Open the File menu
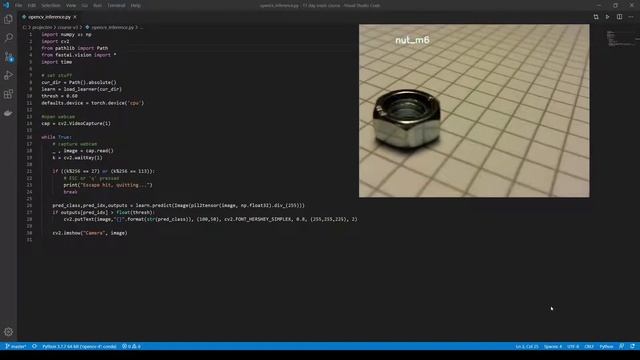 (x=18, y=5)
